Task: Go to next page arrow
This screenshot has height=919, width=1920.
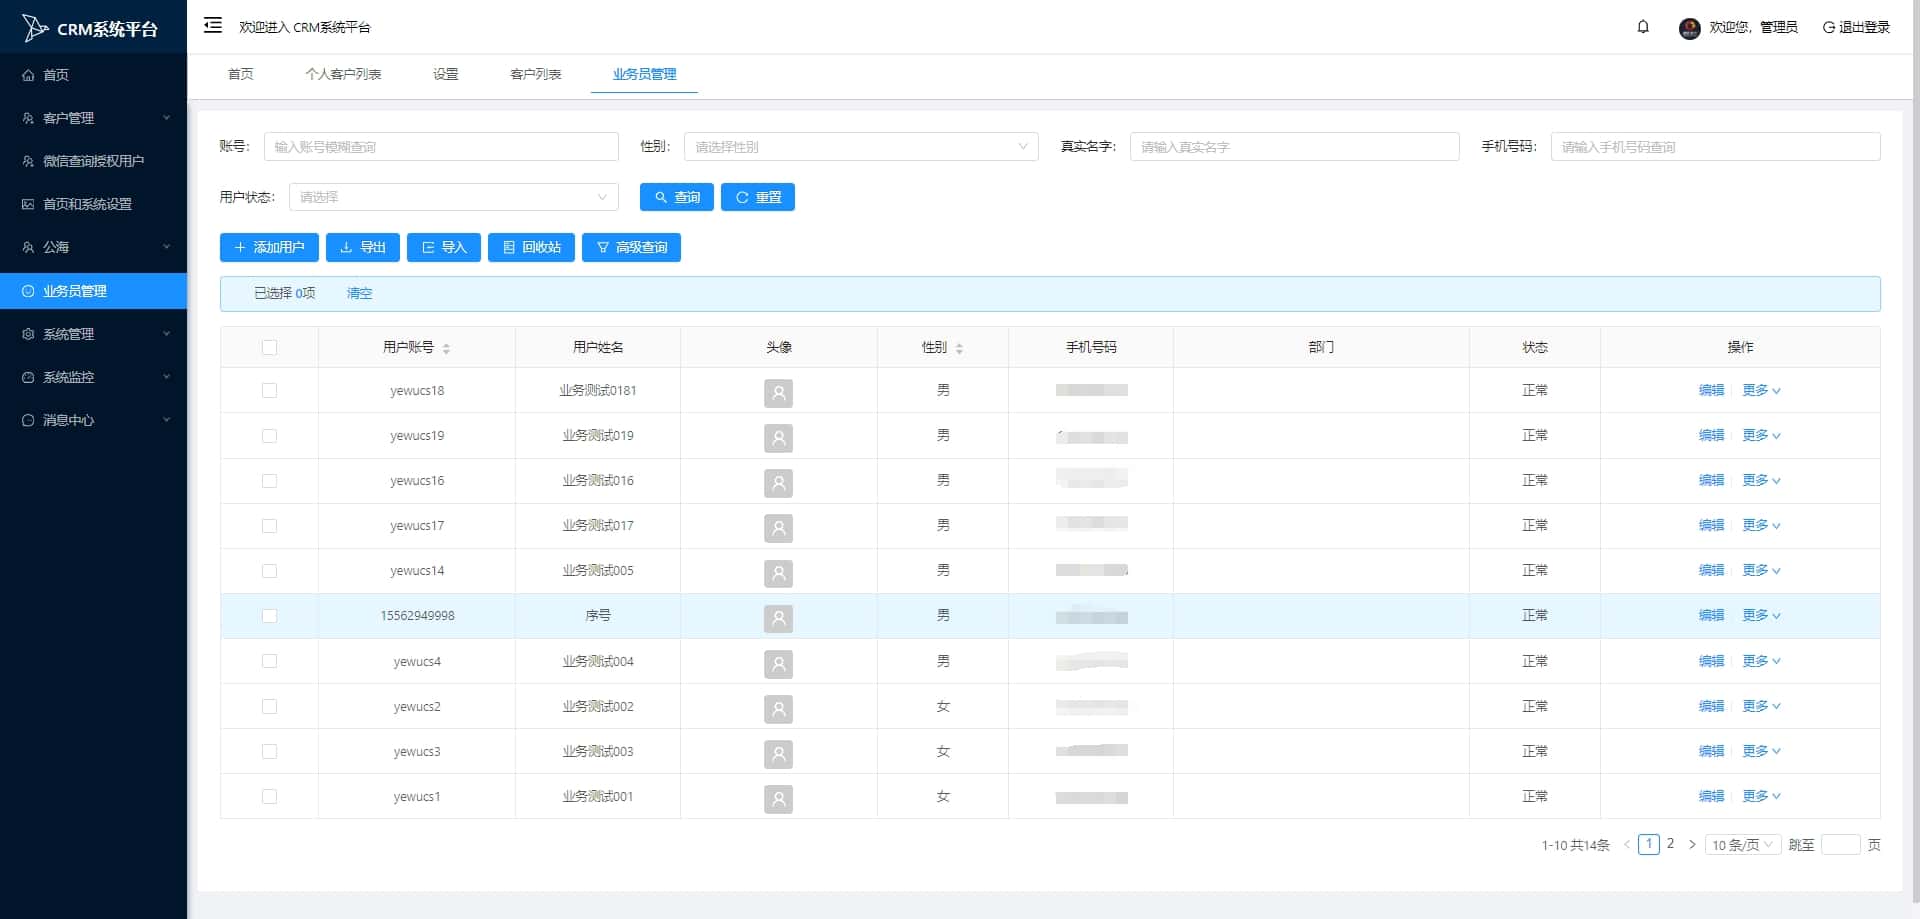Action: point(1692,845)
